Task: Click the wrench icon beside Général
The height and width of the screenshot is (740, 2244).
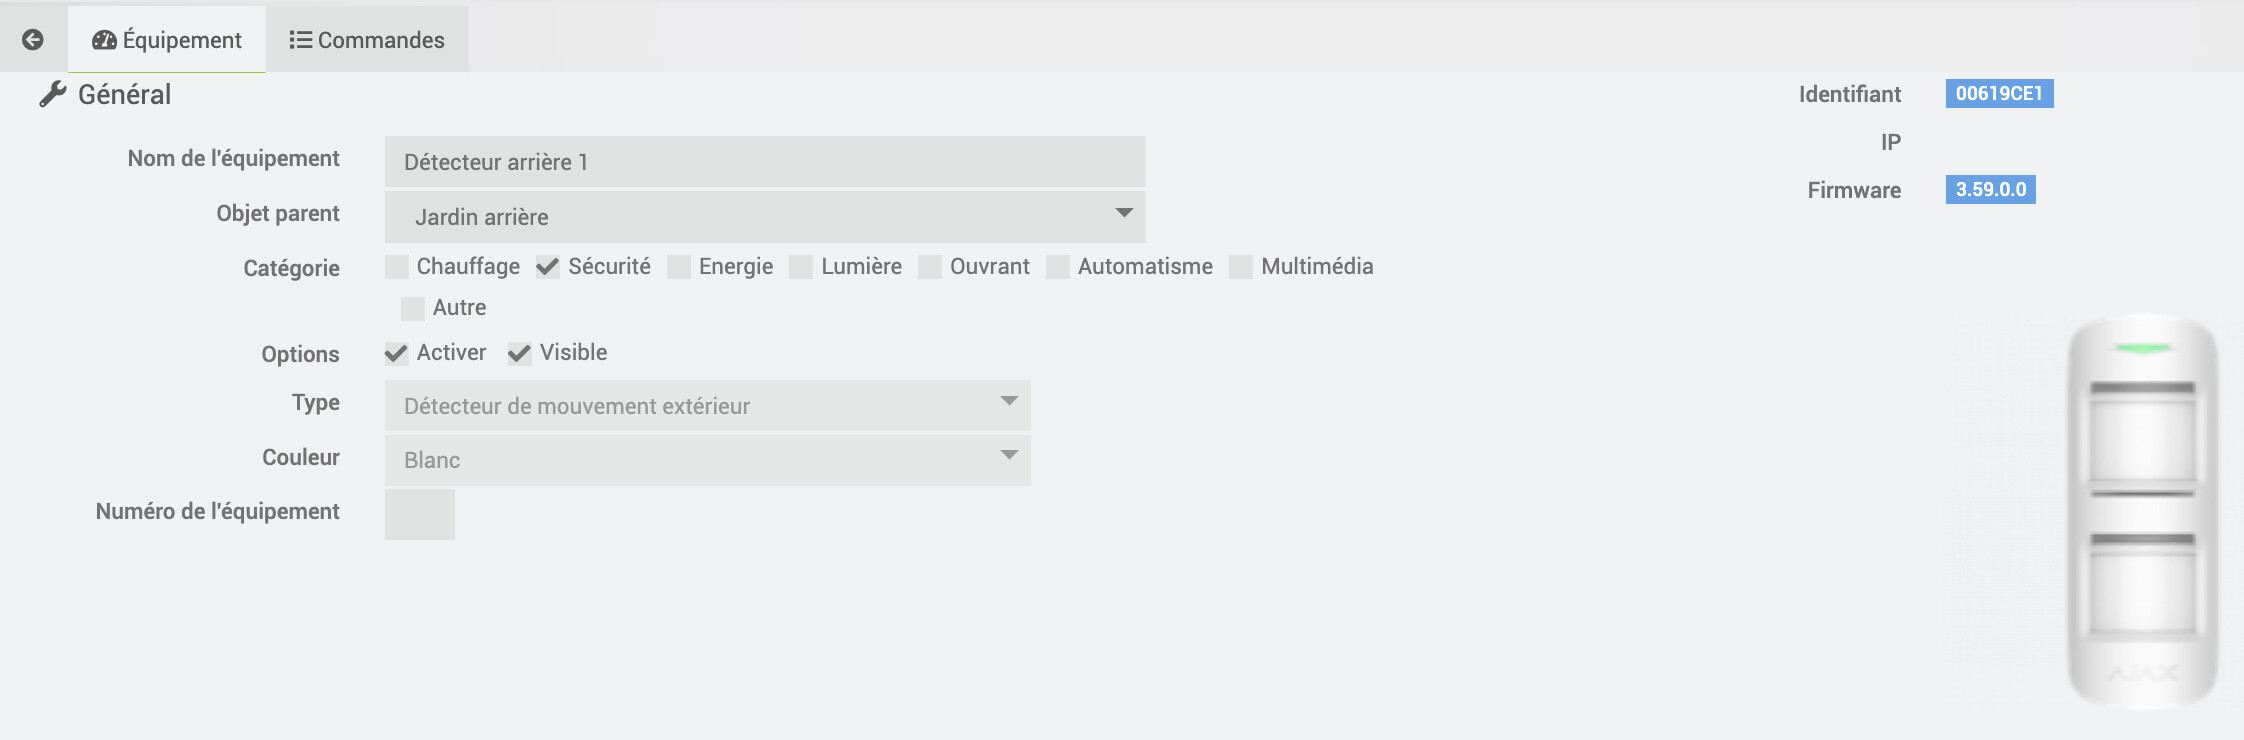Action: [x=52, y=94]
